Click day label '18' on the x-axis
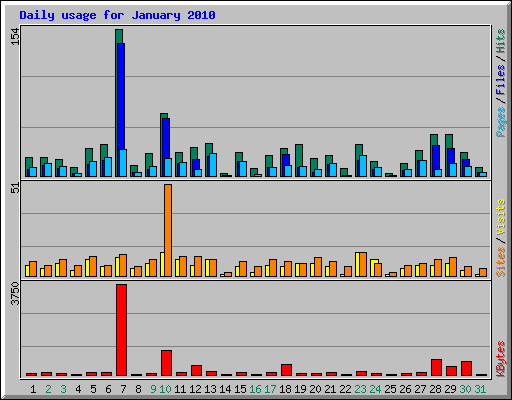512x400 pixels. (x=285, y=389)
